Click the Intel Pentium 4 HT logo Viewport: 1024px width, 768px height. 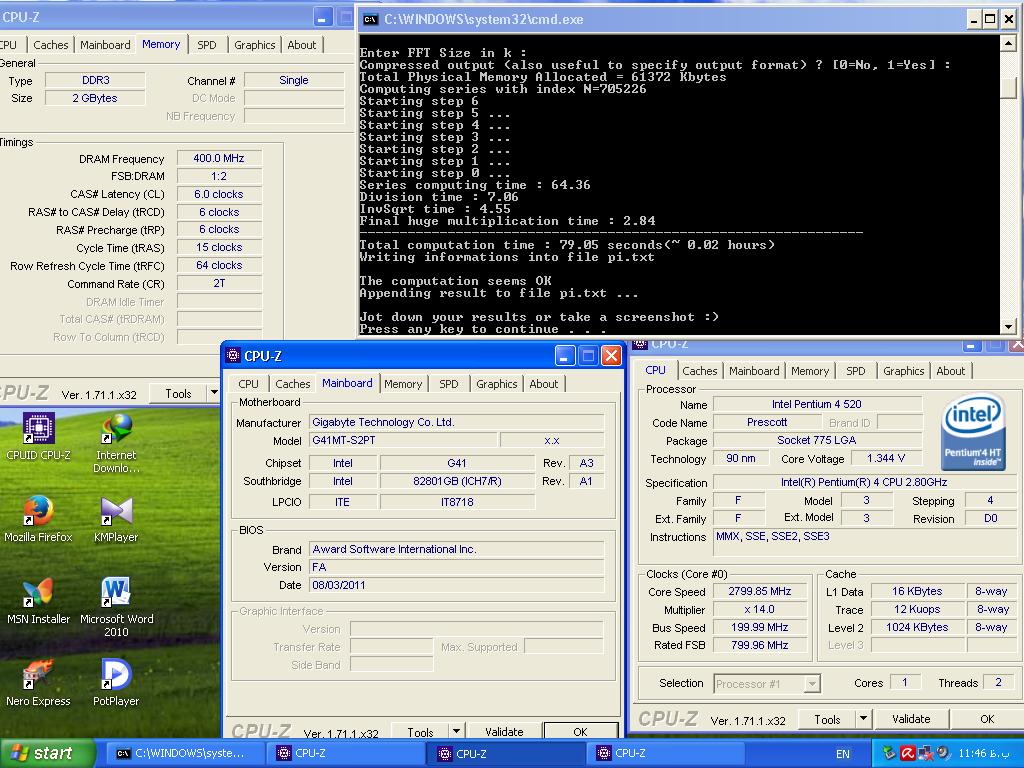coord(972,431)
